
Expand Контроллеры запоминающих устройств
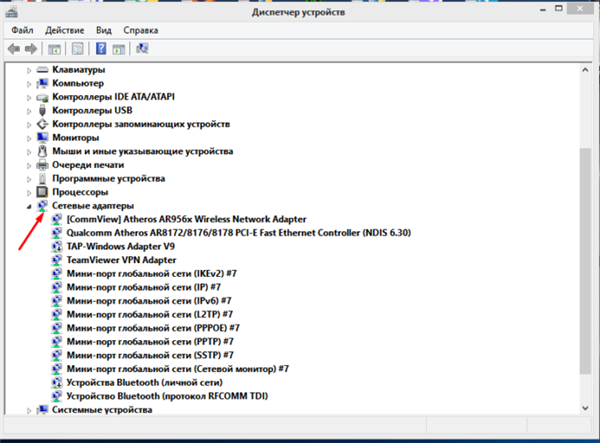click(x=29, y=125)
